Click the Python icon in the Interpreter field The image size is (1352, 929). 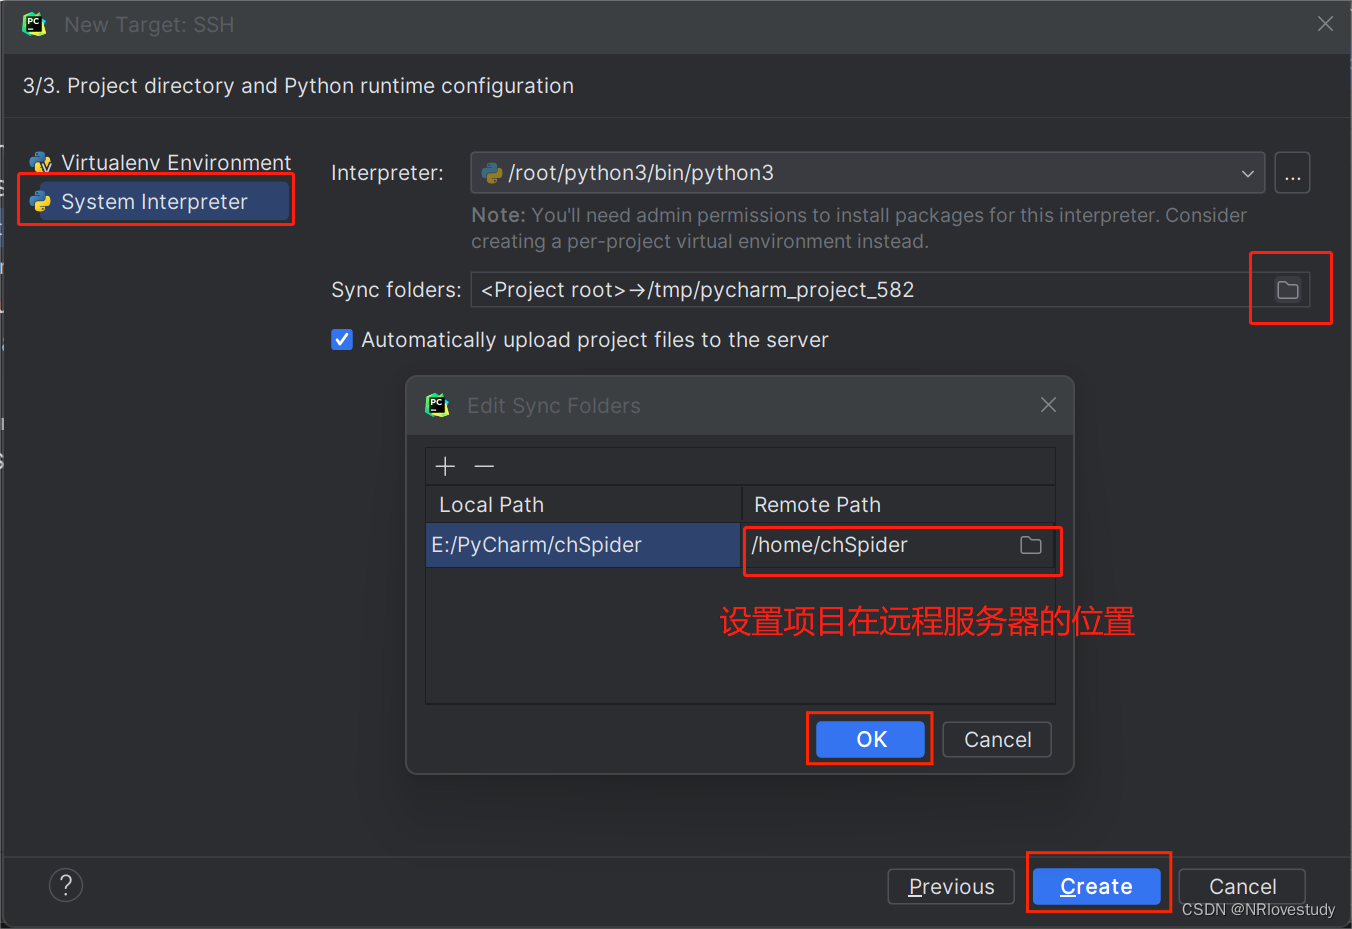pyautogui.click(x=492, y=173)
